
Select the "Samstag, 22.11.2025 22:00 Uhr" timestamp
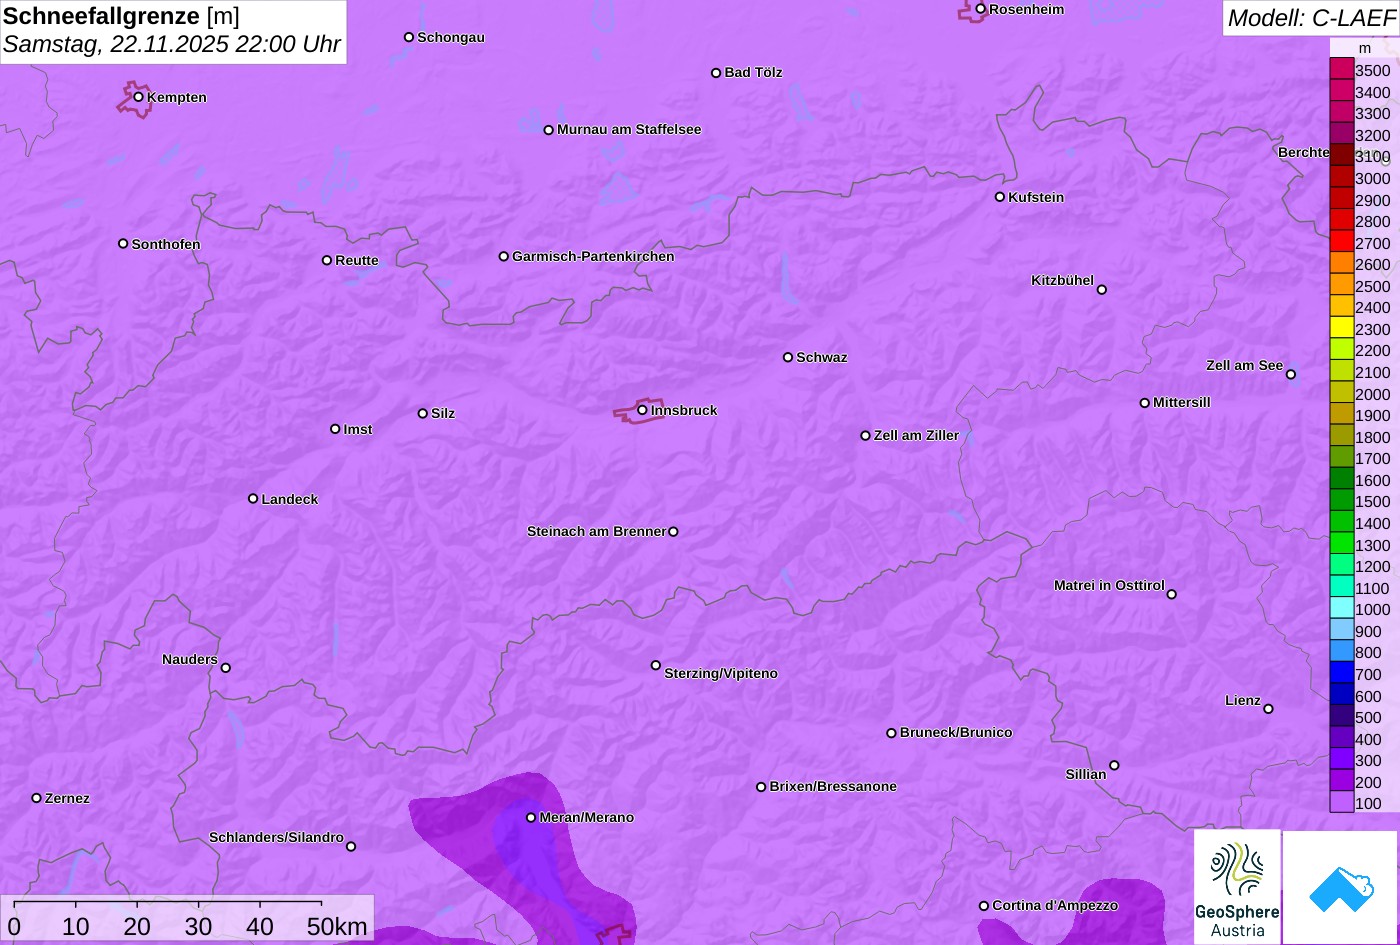[x=172, y=45]
